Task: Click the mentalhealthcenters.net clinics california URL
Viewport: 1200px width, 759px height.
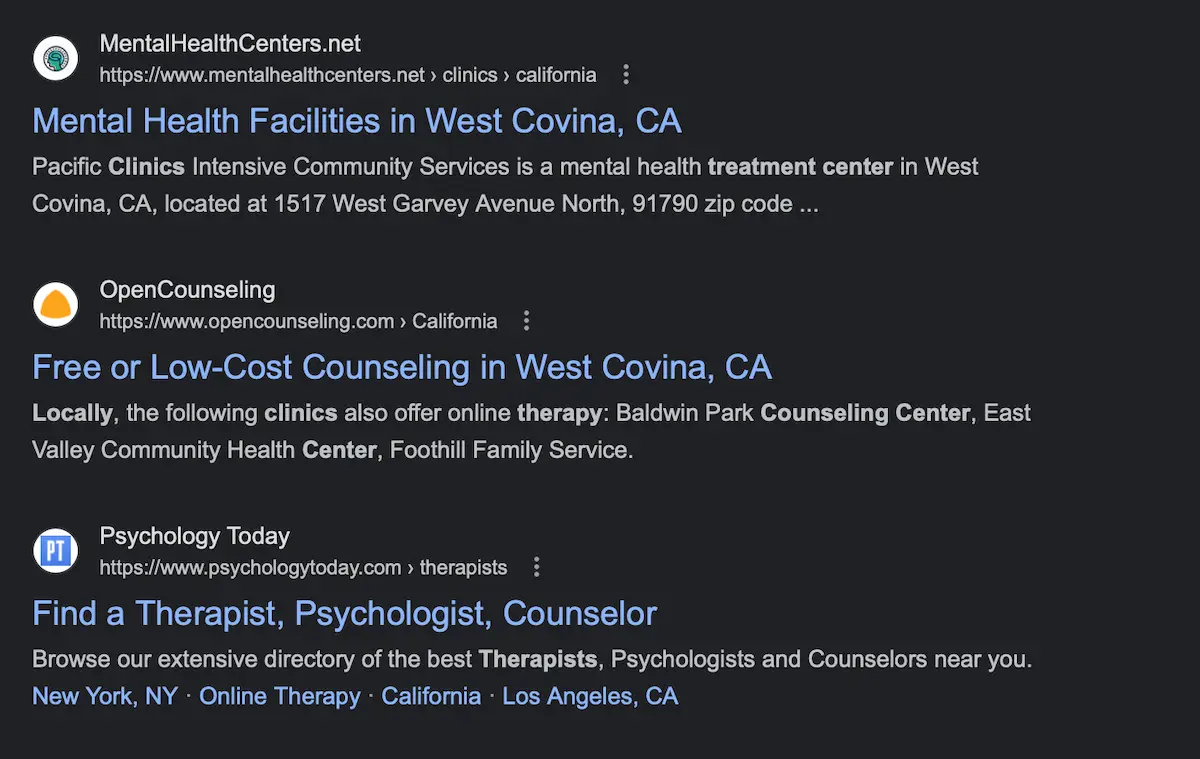Action: 348,75
